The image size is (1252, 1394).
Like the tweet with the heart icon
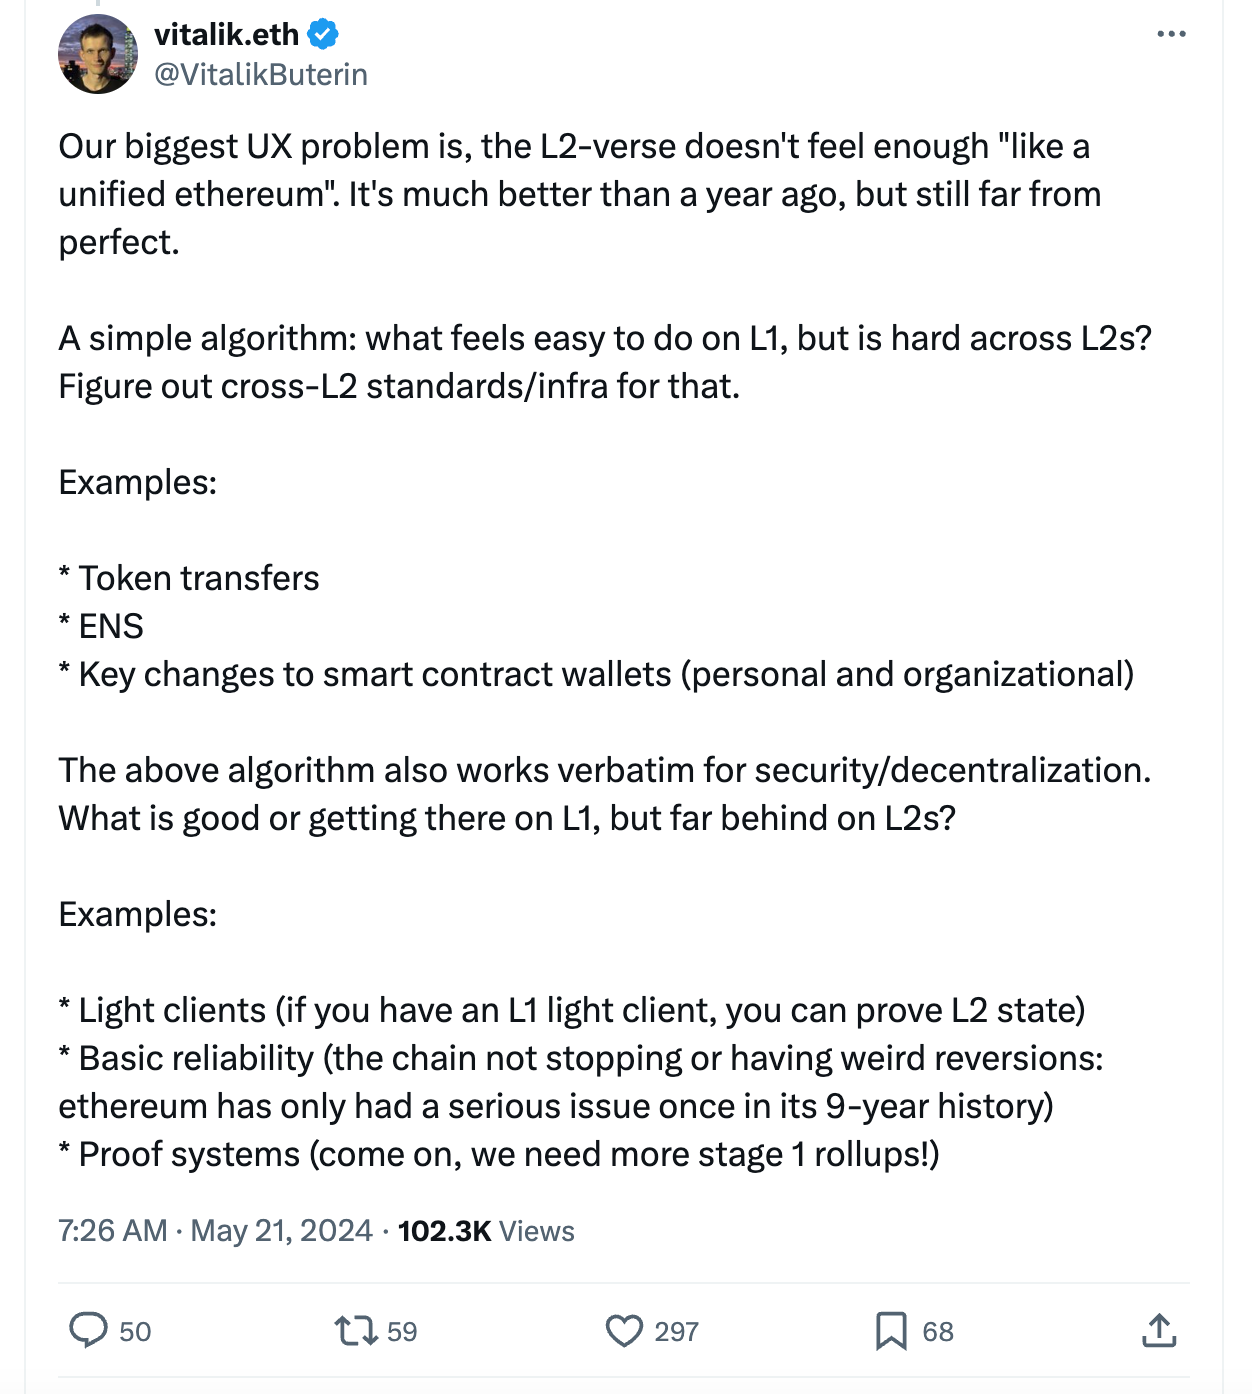click(624, 1330)
